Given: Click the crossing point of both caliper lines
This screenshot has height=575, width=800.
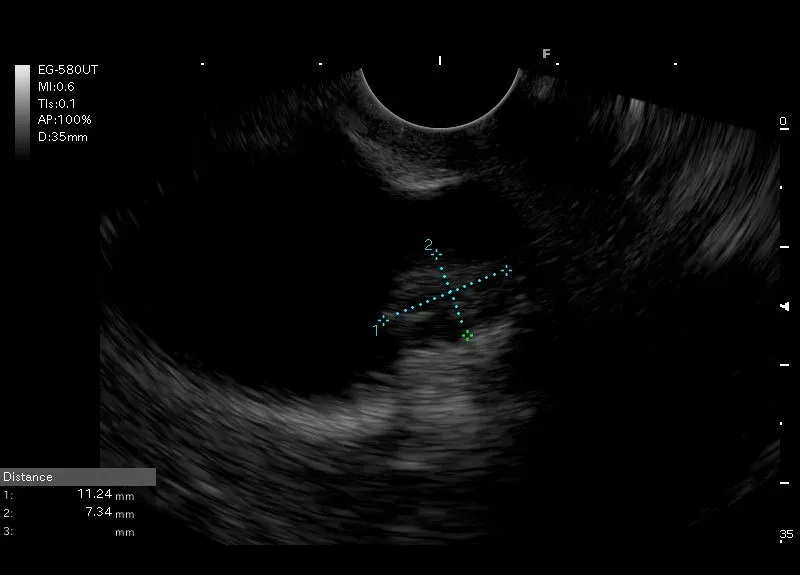Looking at the screenshot, I should (449, 293).
